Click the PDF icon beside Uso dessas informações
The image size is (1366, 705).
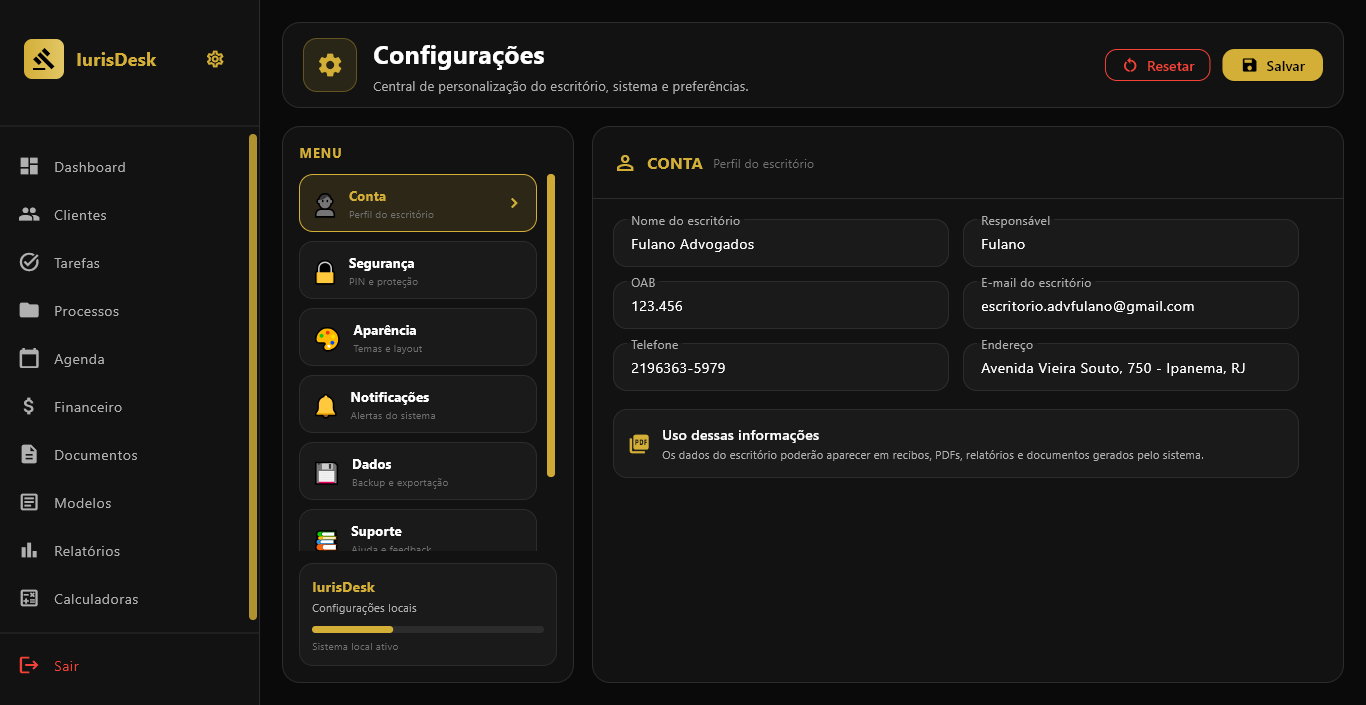(639, 443)
